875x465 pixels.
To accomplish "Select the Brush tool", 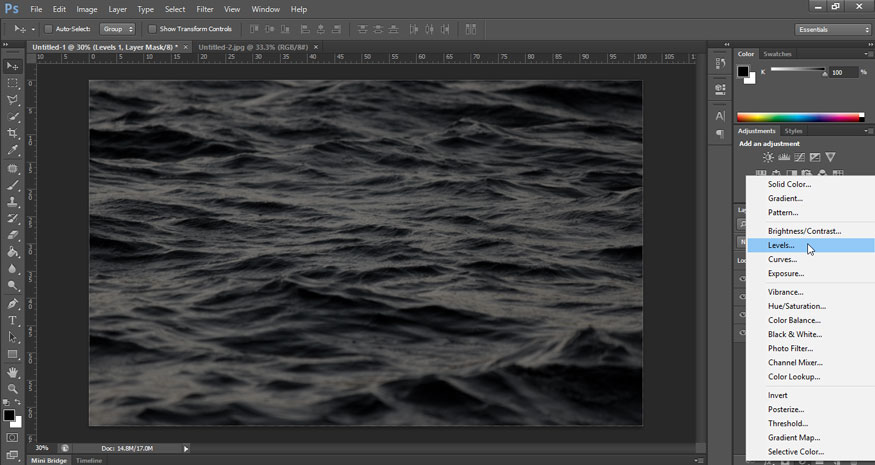I will (x=12, y=185).
